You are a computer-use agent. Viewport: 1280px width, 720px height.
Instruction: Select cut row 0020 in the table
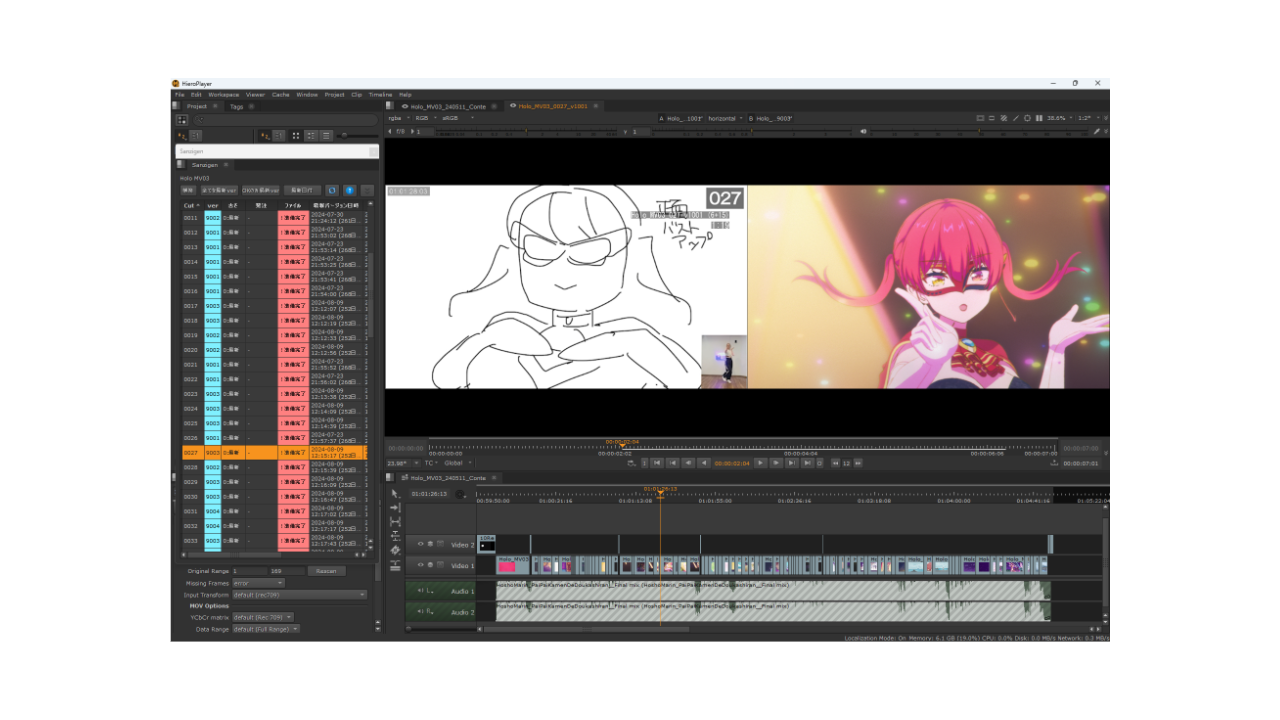coord(273,350)
